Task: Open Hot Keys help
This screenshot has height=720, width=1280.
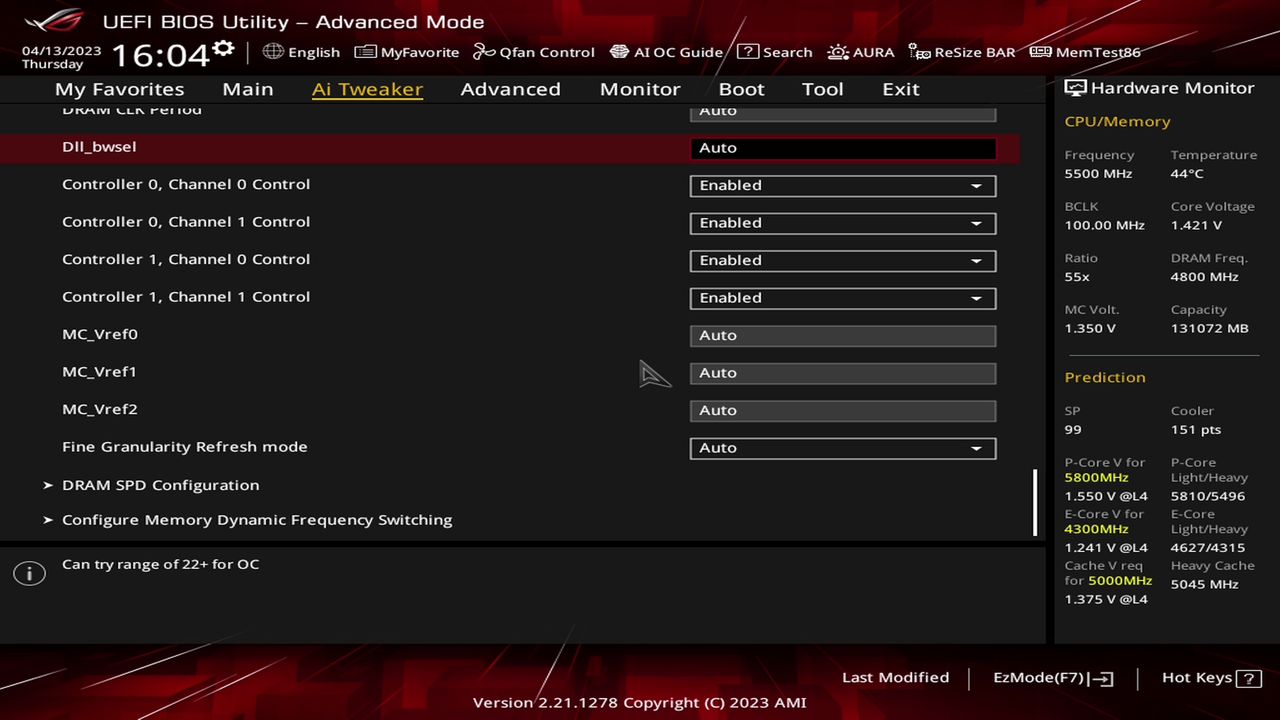Action: (1211, 678)
